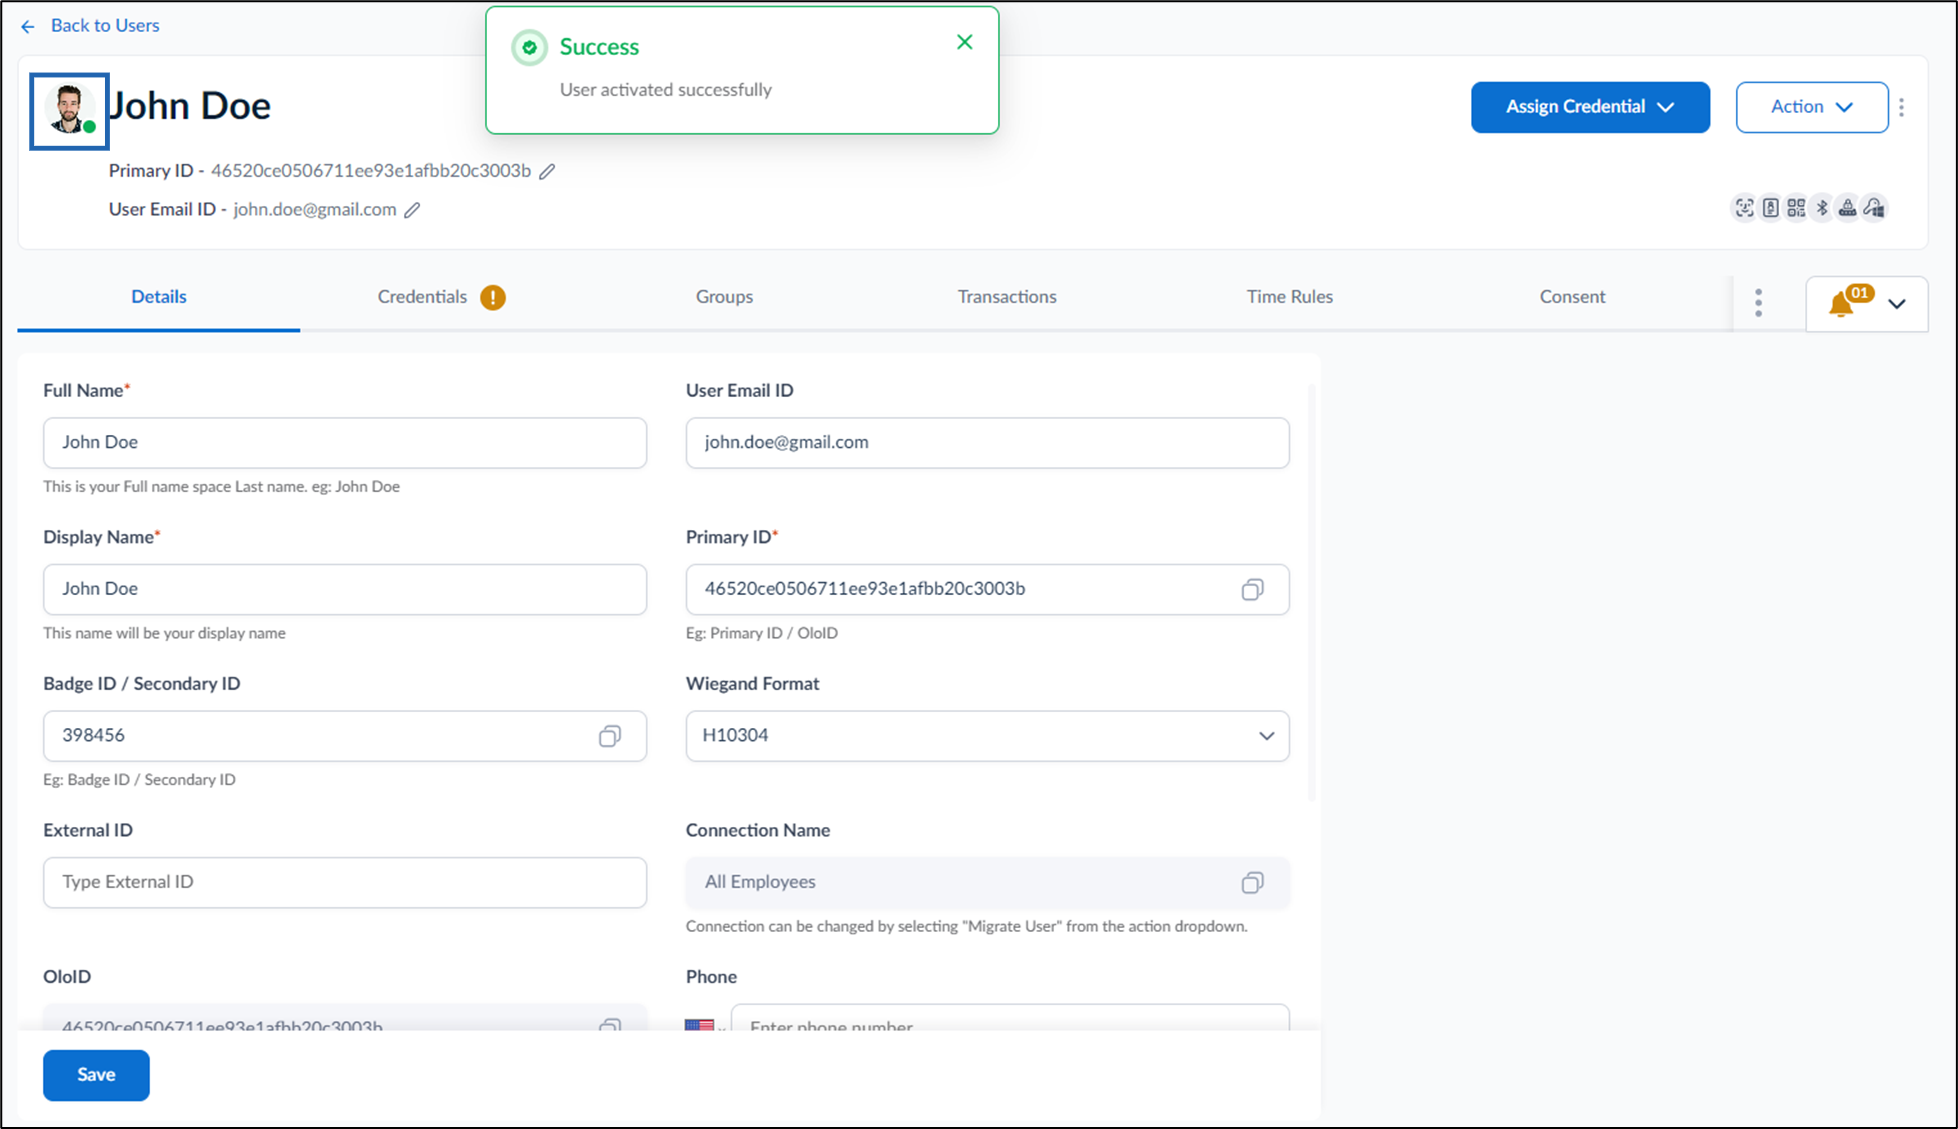
Task: Click the Badge ID / Secondary ID field
Action: point(345,736)
